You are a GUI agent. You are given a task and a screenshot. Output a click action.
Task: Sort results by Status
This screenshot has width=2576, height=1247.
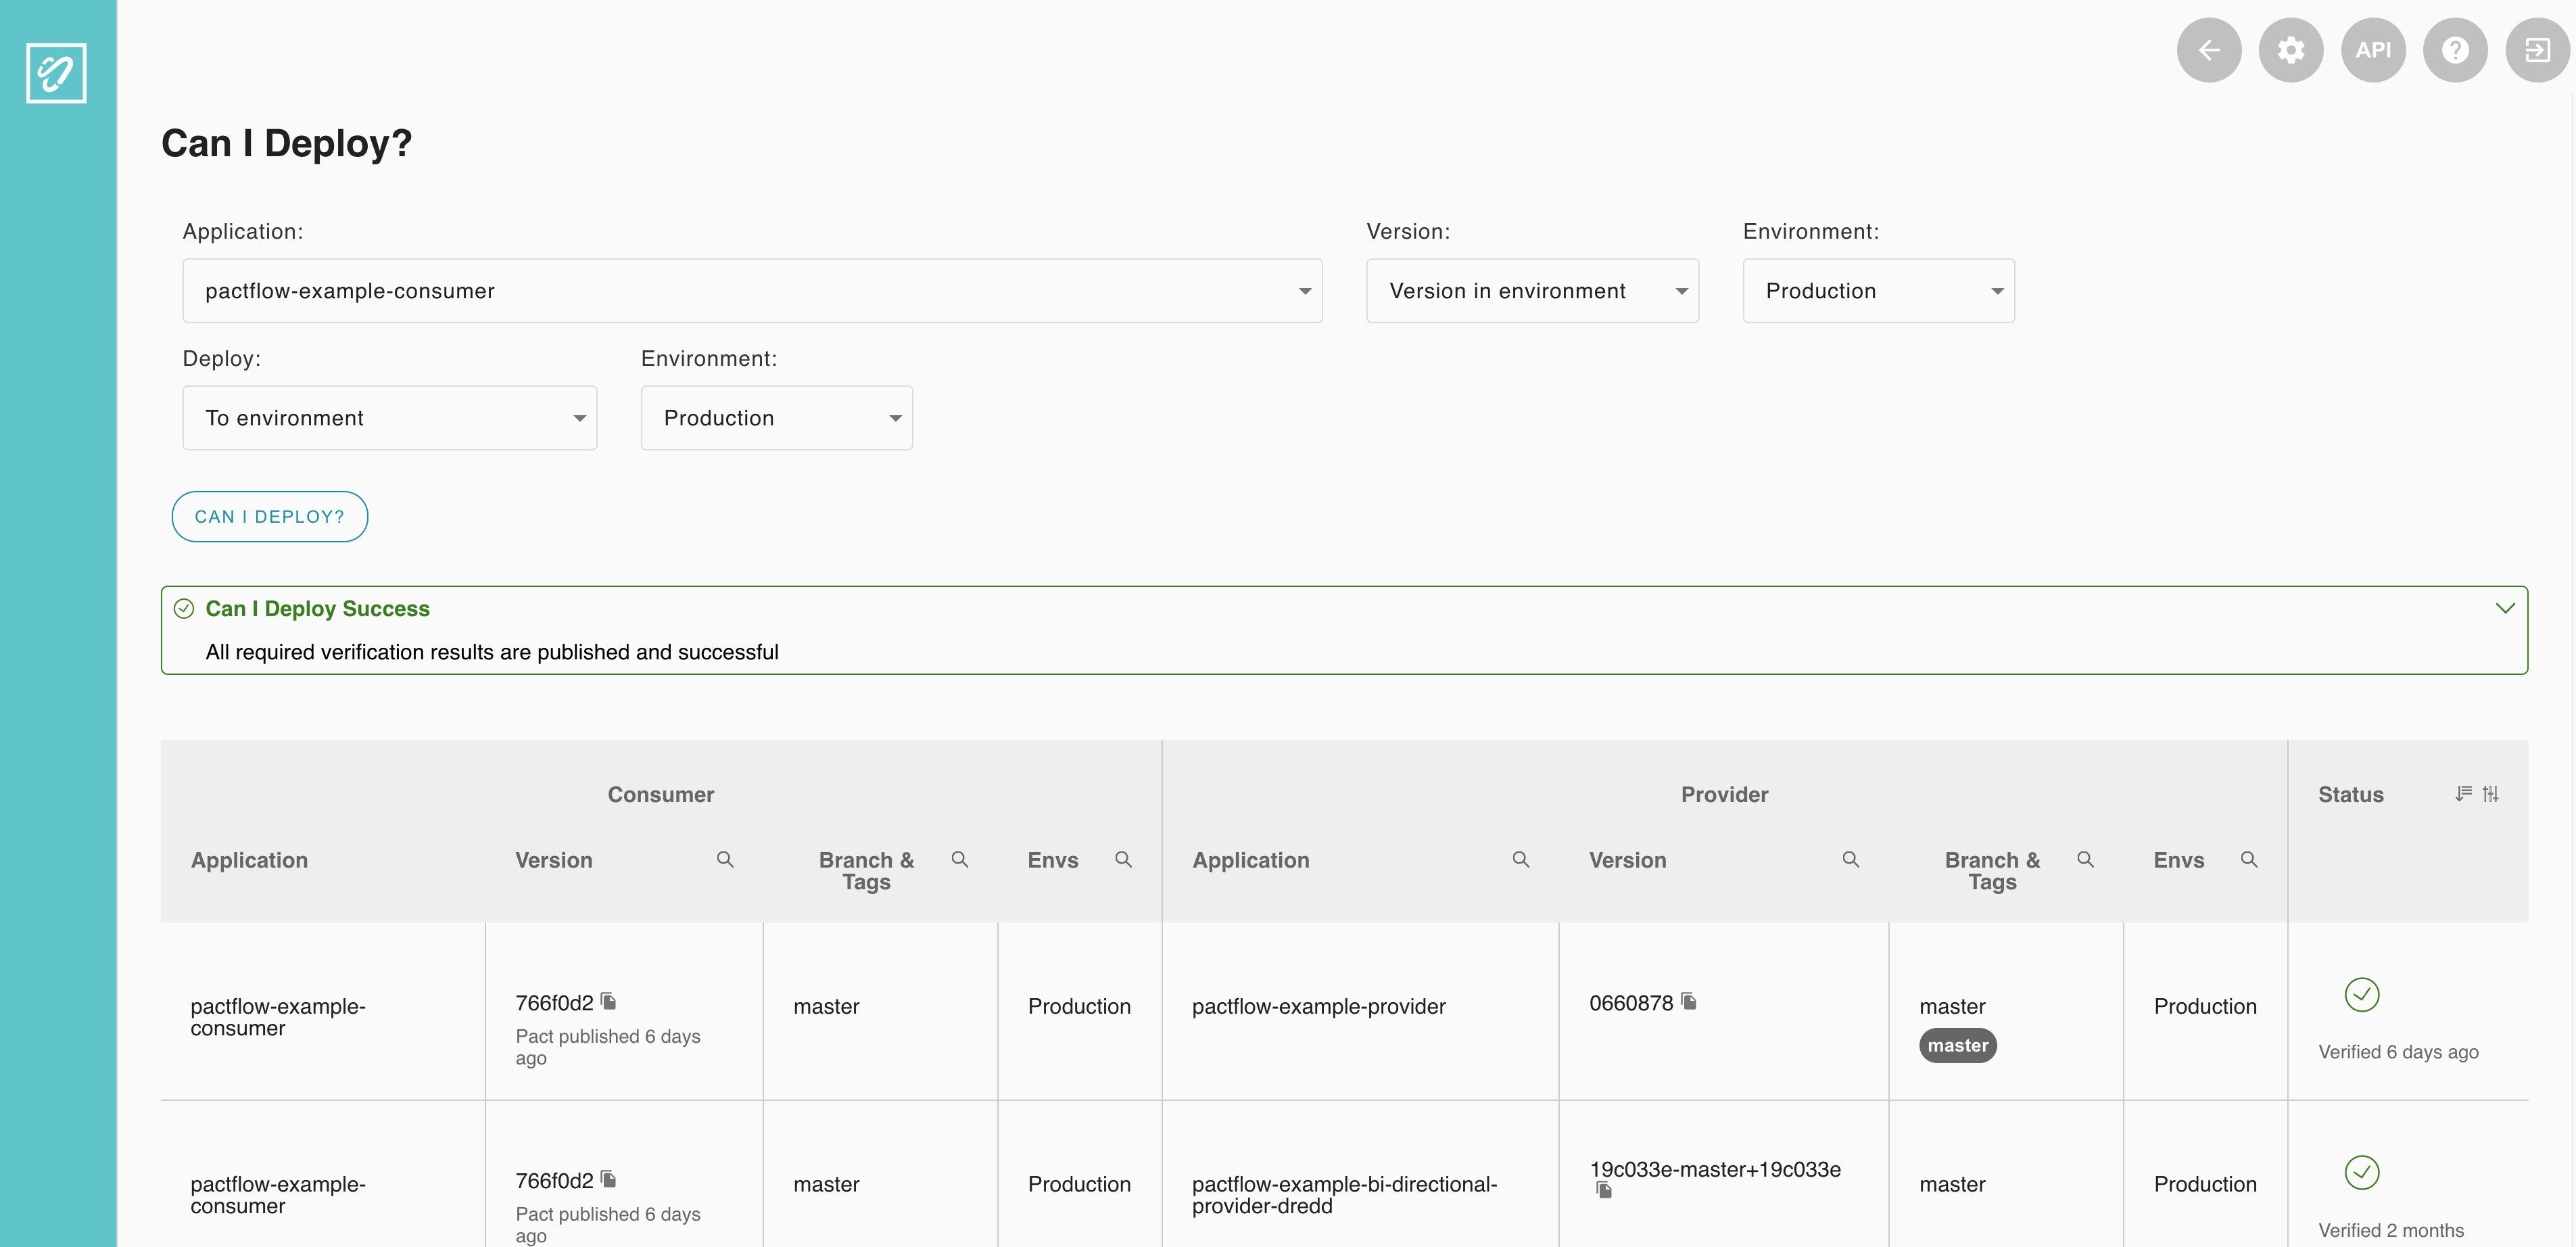(2463, 794)
